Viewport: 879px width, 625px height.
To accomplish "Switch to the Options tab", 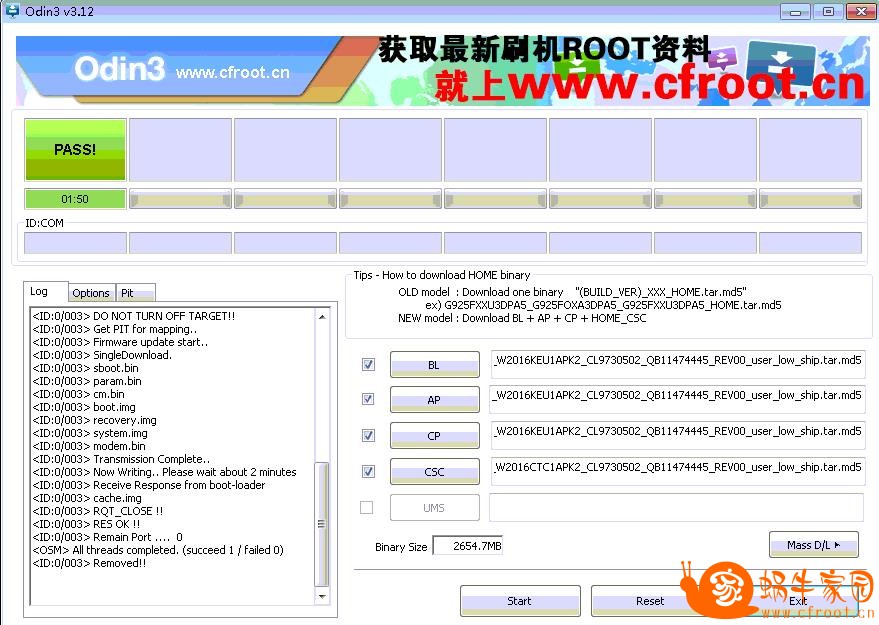I will coord(91,293).
